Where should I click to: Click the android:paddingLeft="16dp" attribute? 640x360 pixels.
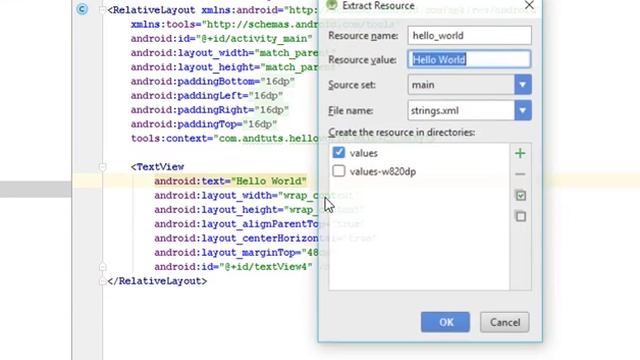pos(207,96)
